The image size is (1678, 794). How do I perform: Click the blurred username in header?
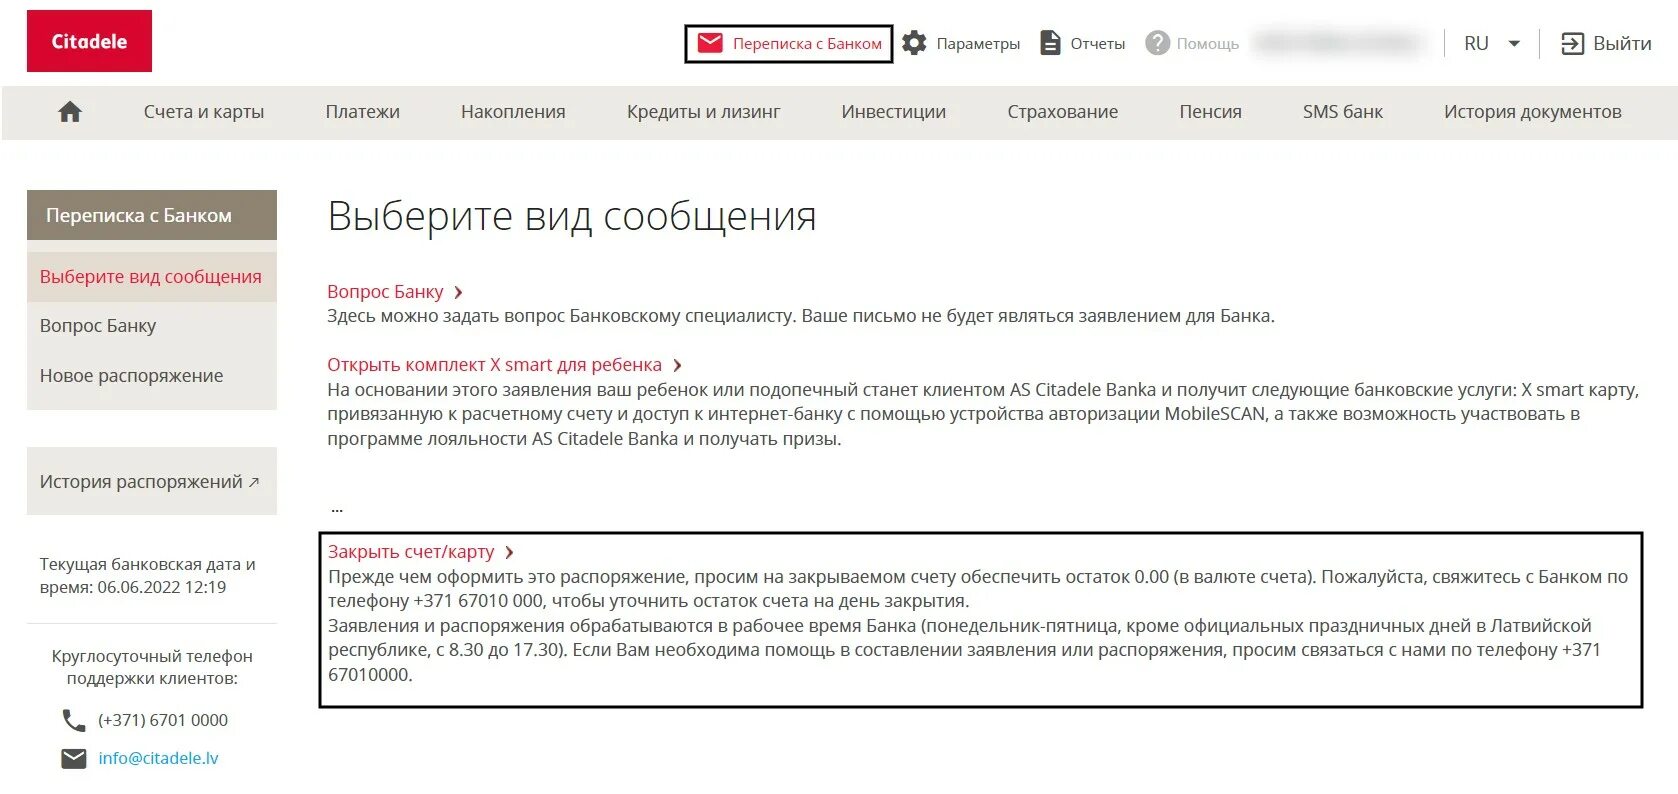point(1338,43)
